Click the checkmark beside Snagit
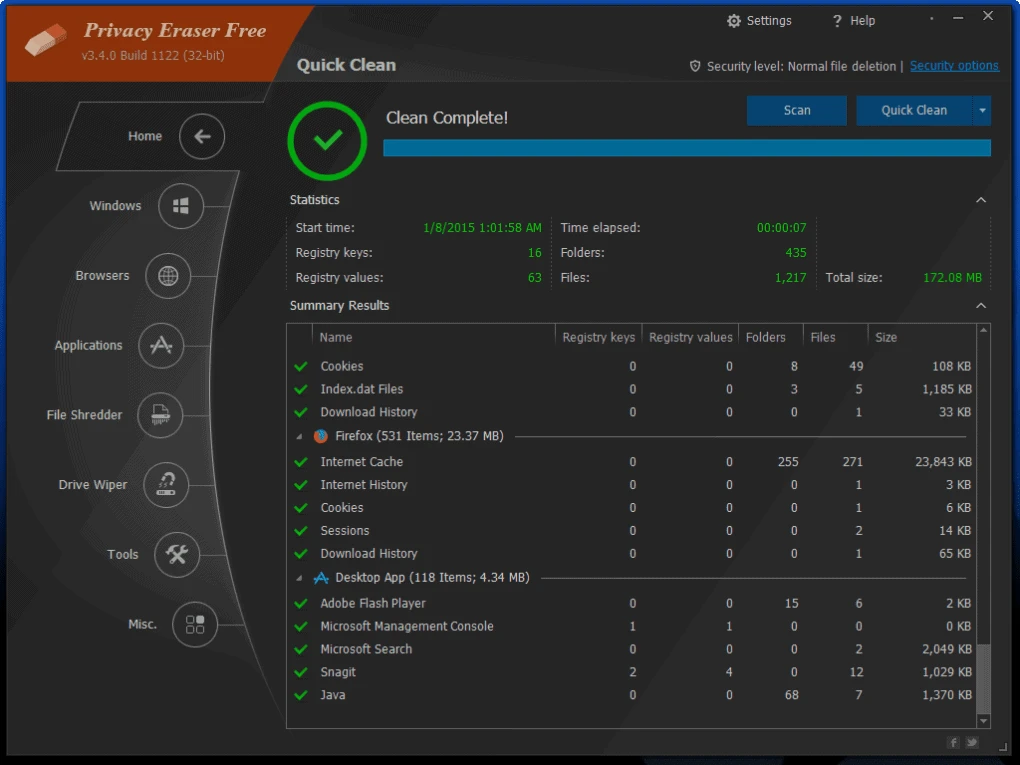Image resolution: width=1020 pixels, height=765 pixels. (x=301, y=673)
